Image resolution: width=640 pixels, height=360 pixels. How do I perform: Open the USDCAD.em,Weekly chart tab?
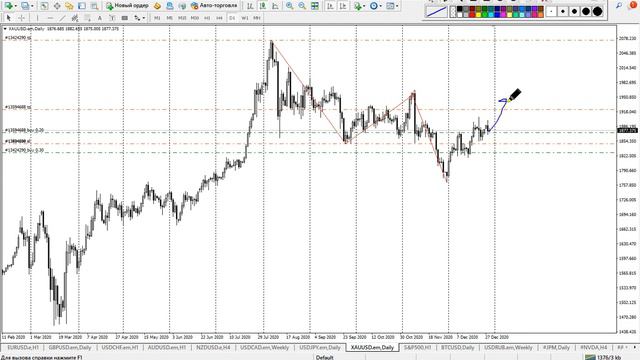pyautogui.click(x=264, y=347)
